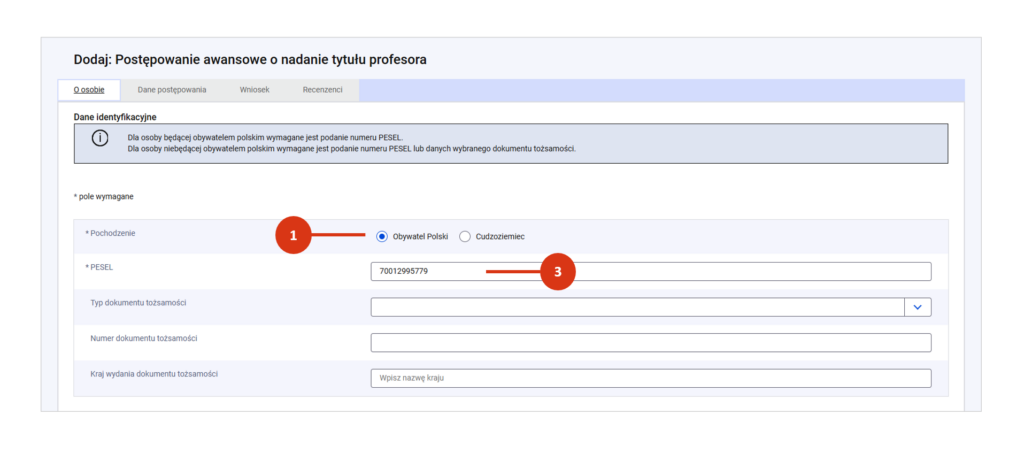Click the chevron arrow of the document type field
This screenshot has height=461, width=1024.
(918, 307)
